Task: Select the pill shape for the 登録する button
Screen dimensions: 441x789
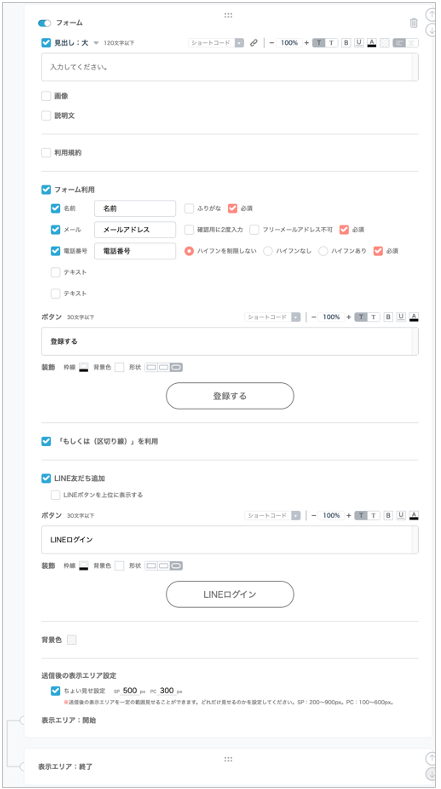Action: [176, 368]
